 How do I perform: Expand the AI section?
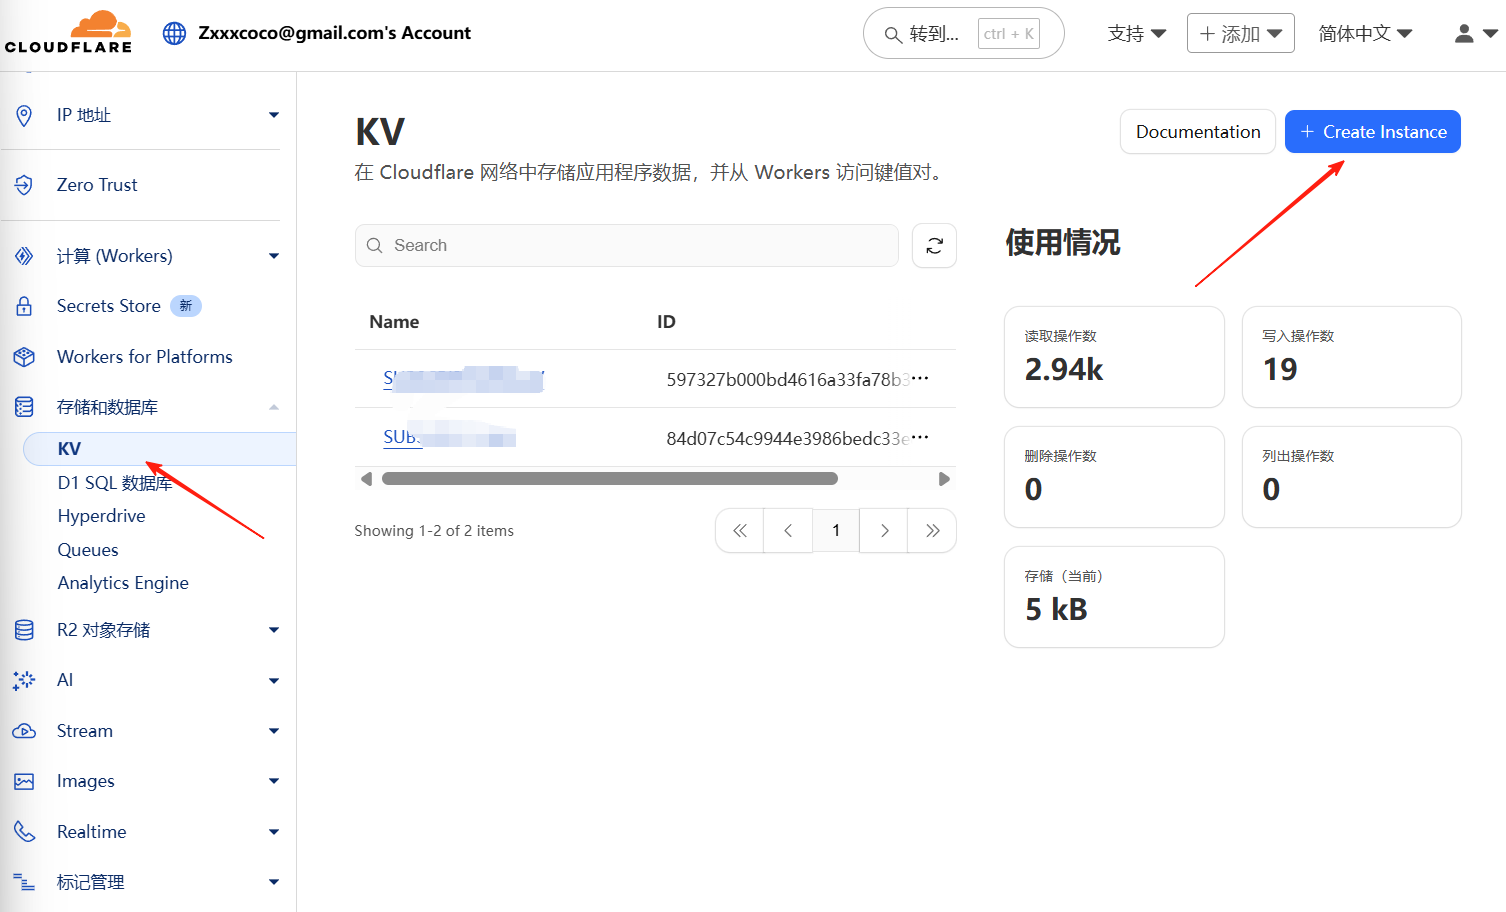coord(274,681)
